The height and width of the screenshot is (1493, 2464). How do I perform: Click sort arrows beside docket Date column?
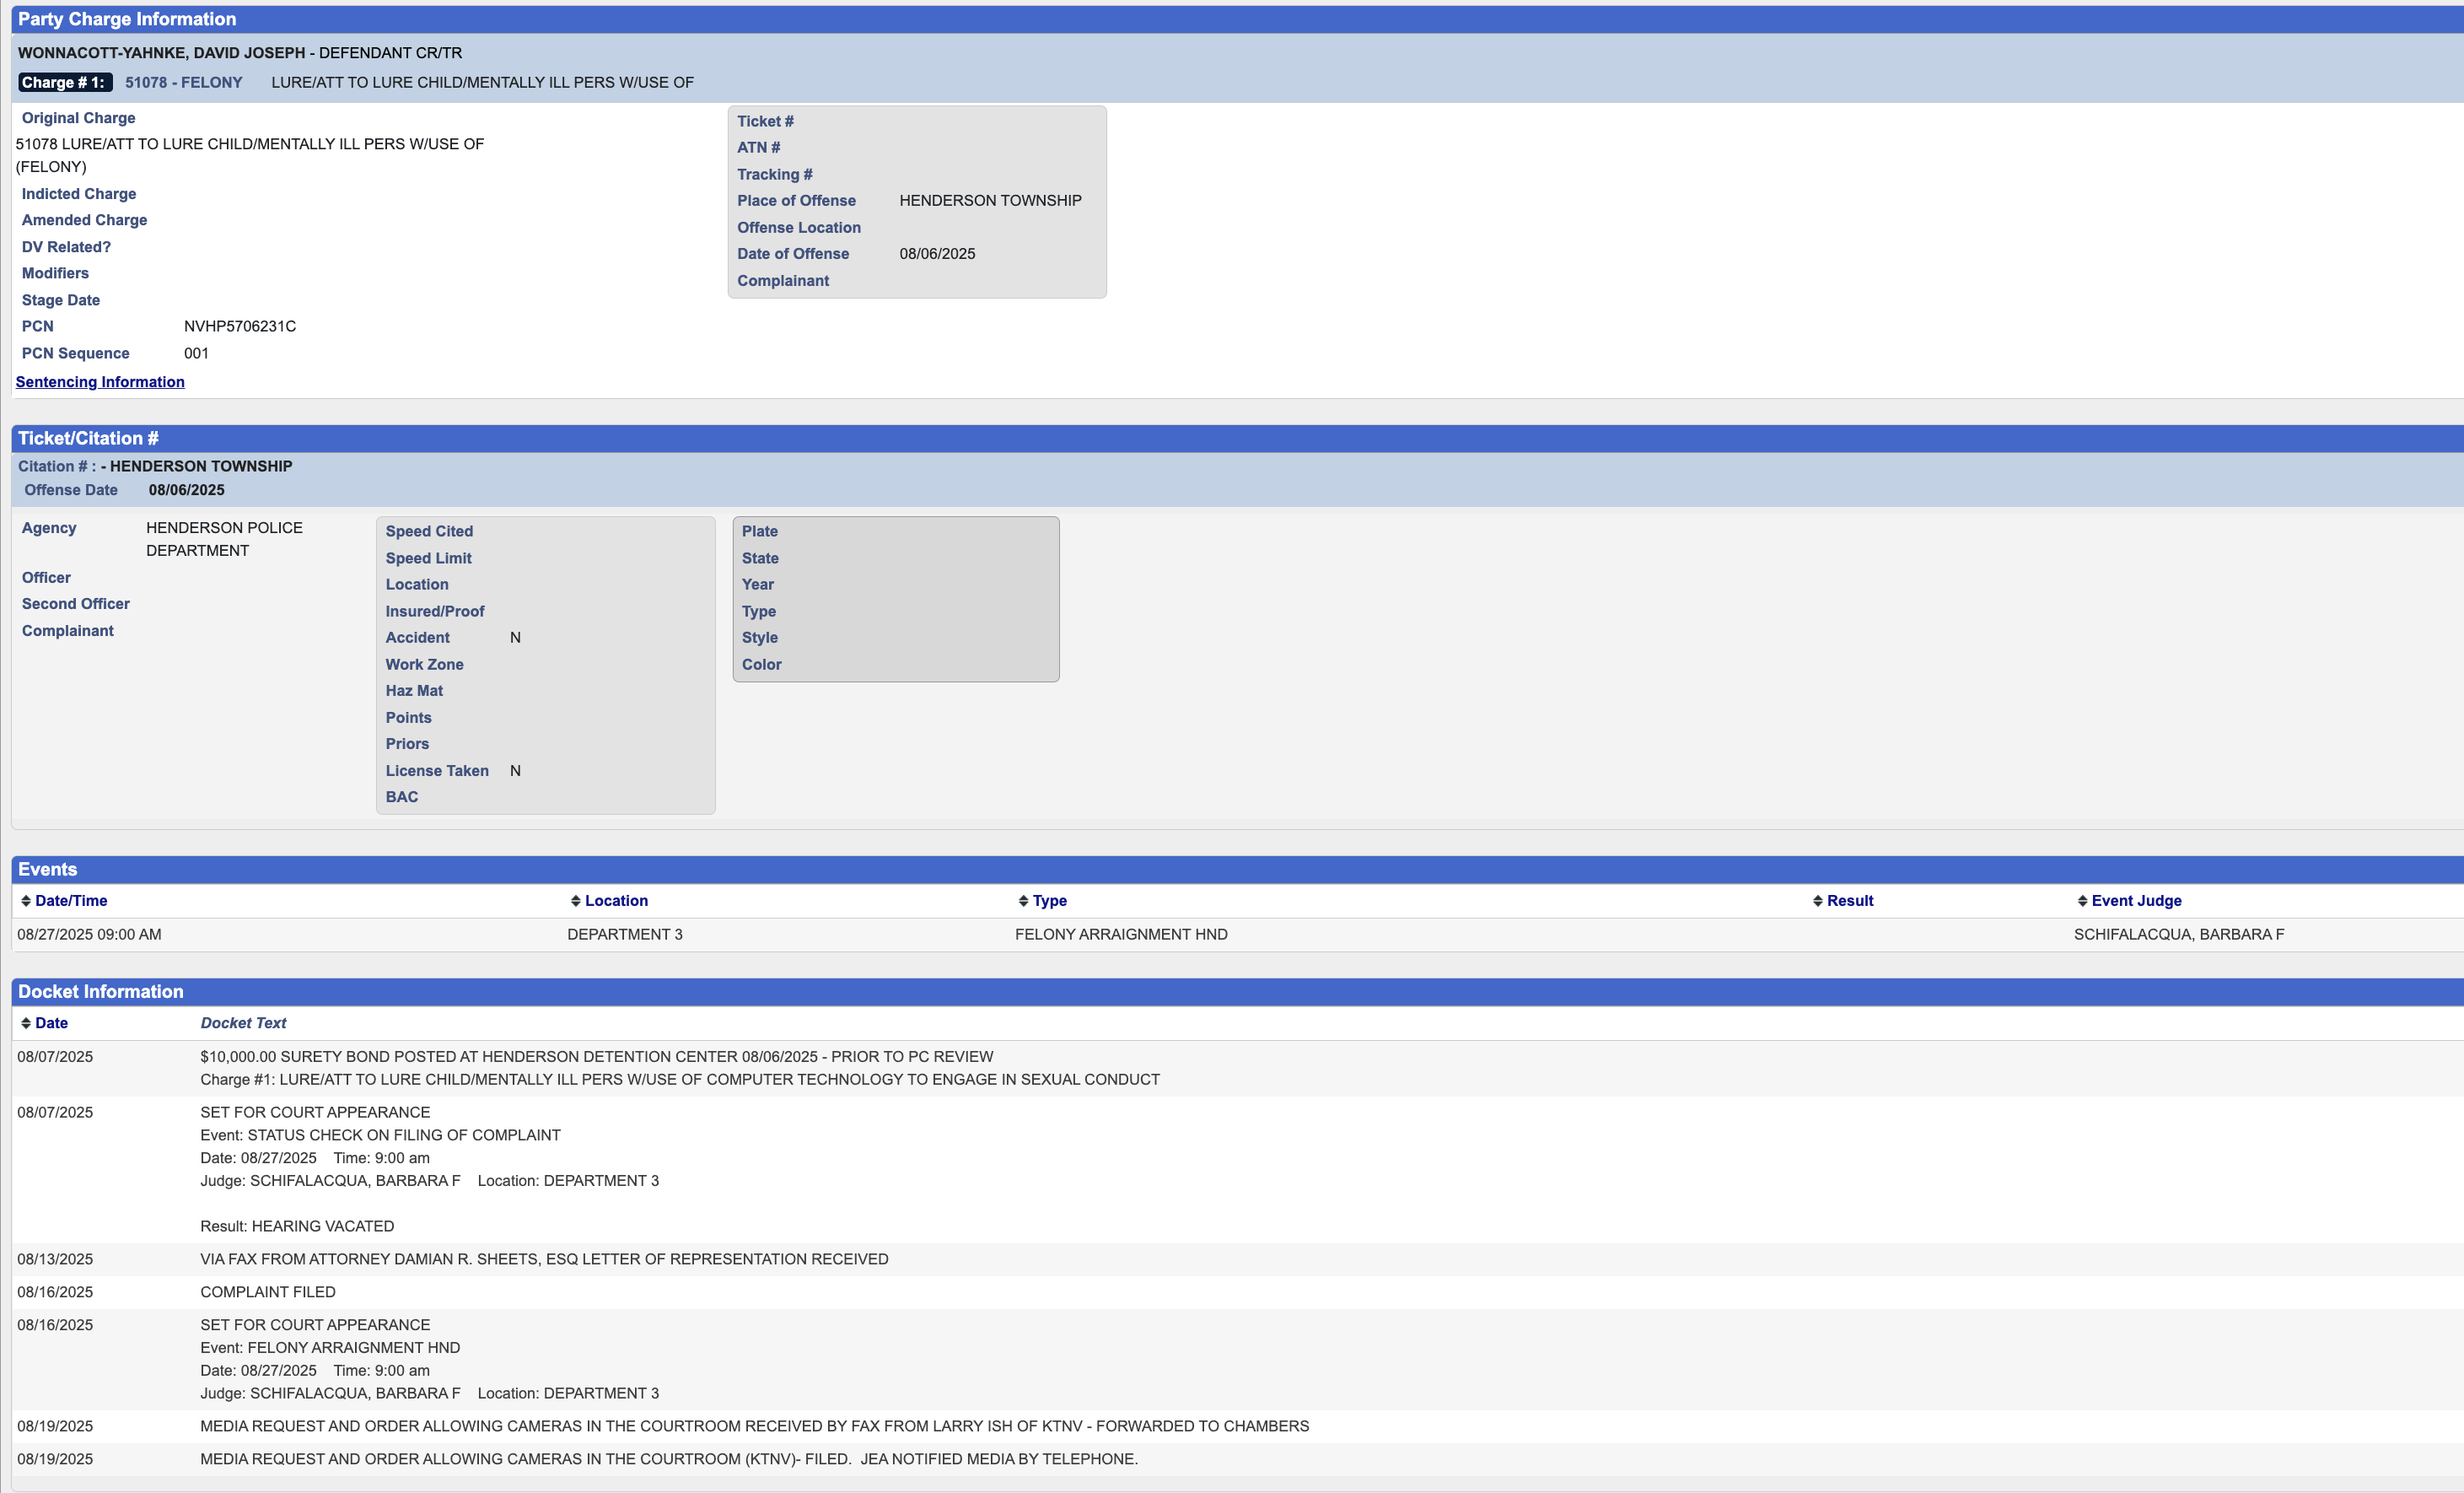tap(26, 1023)
